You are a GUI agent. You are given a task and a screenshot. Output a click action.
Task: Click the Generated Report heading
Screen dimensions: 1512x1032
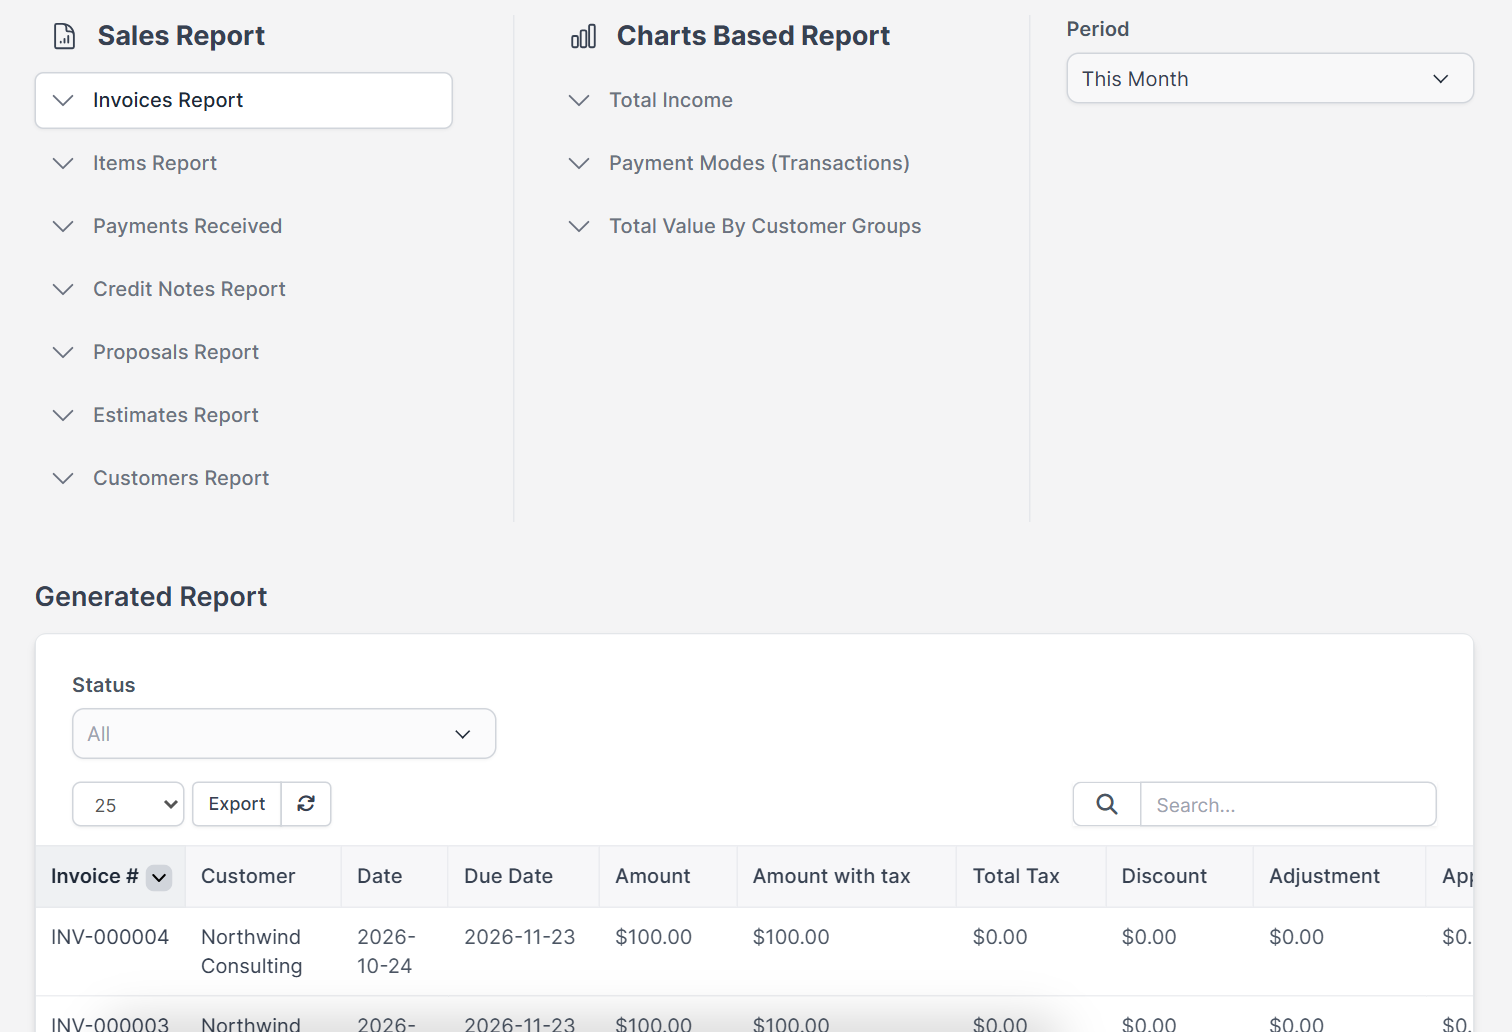point(151,597)
